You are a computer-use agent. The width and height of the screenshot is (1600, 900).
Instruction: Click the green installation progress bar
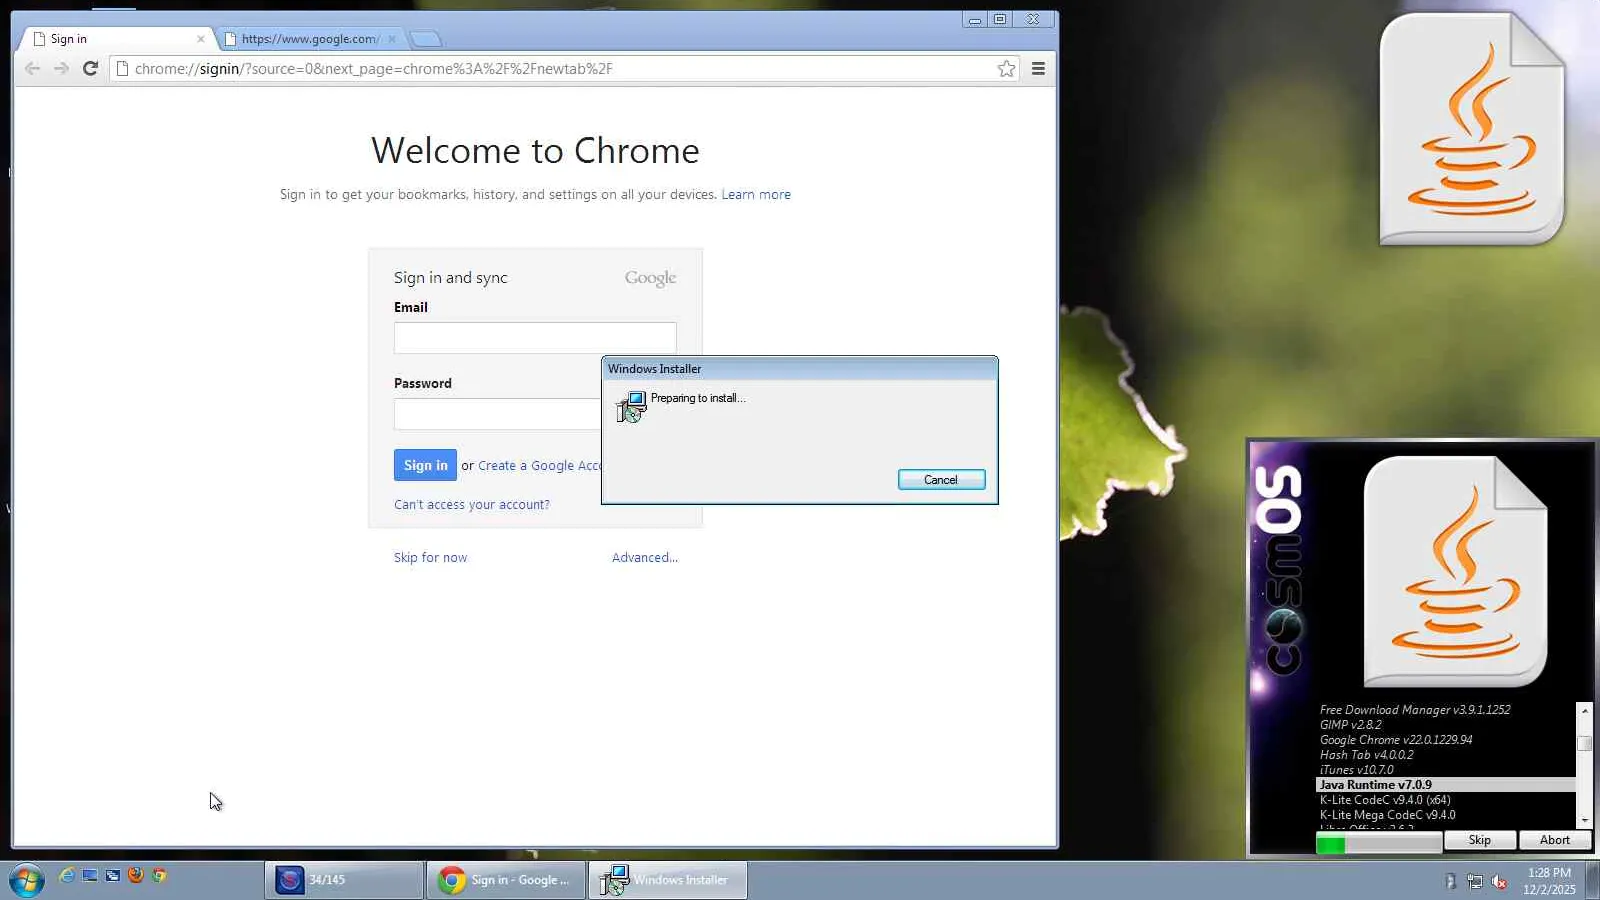coord(1379,844)
